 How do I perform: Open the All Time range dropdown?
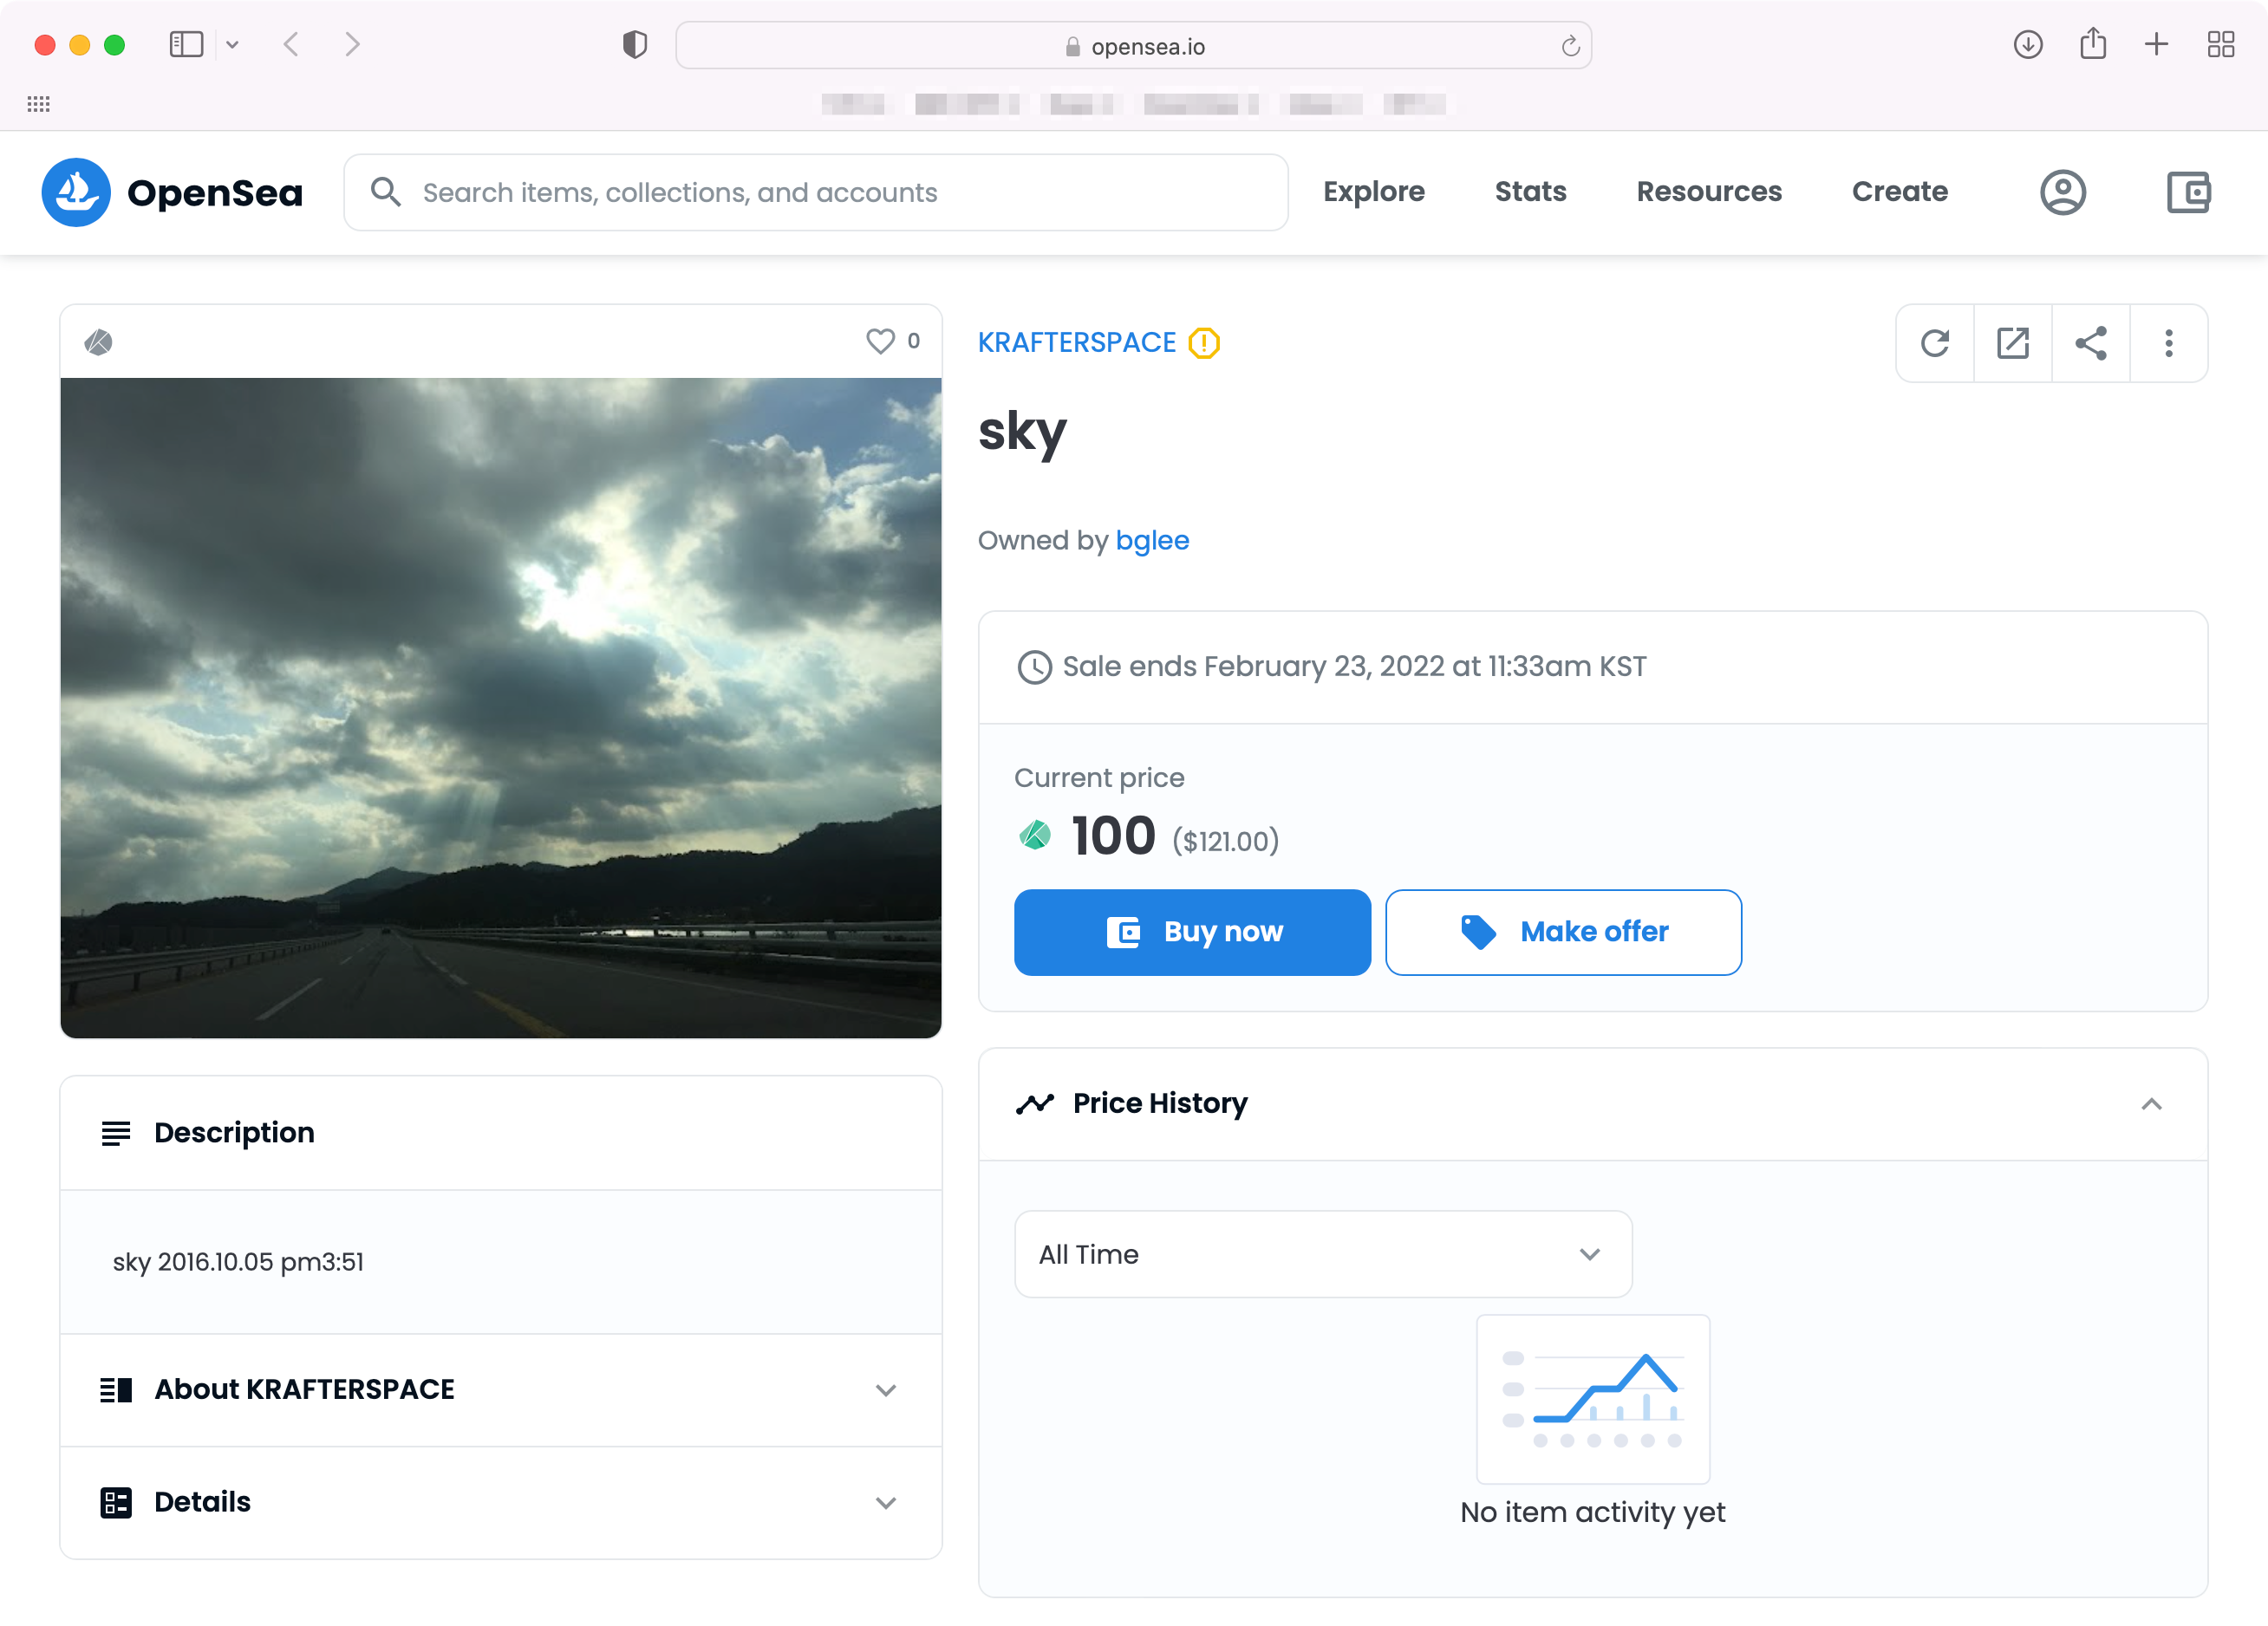click(1322, 1254)
